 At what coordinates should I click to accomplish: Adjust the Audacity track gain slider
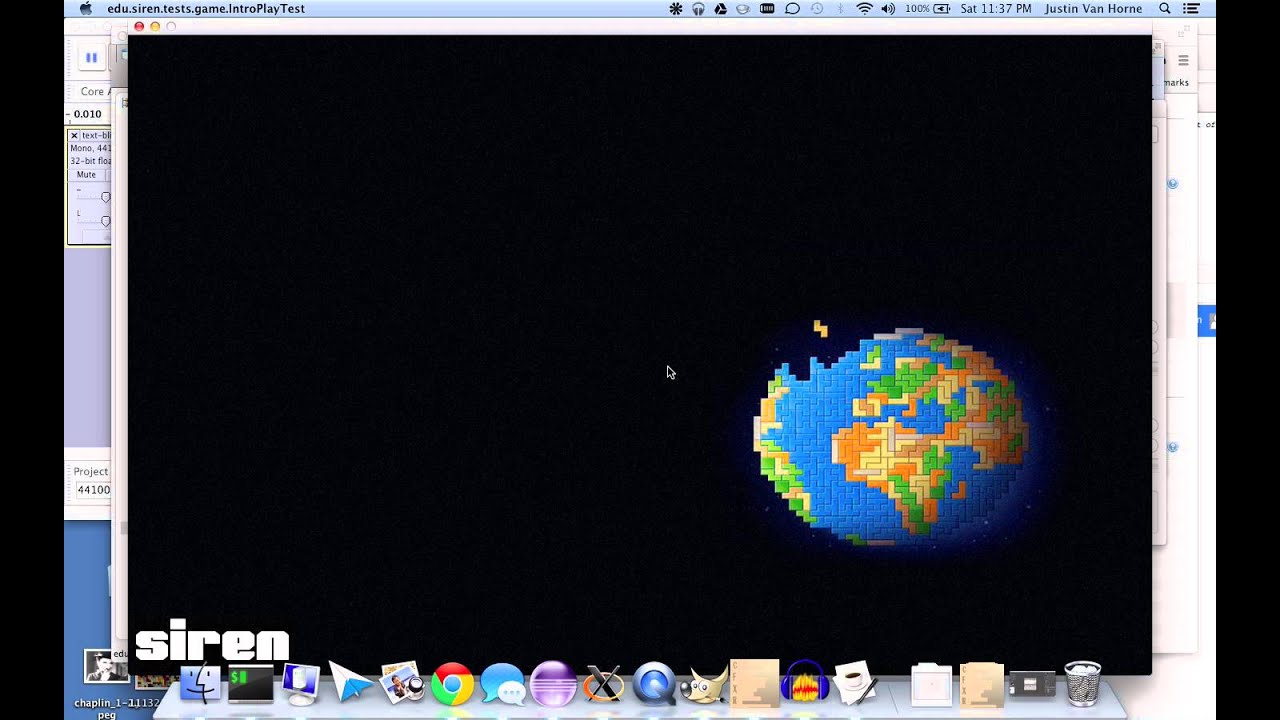(105, 197)
